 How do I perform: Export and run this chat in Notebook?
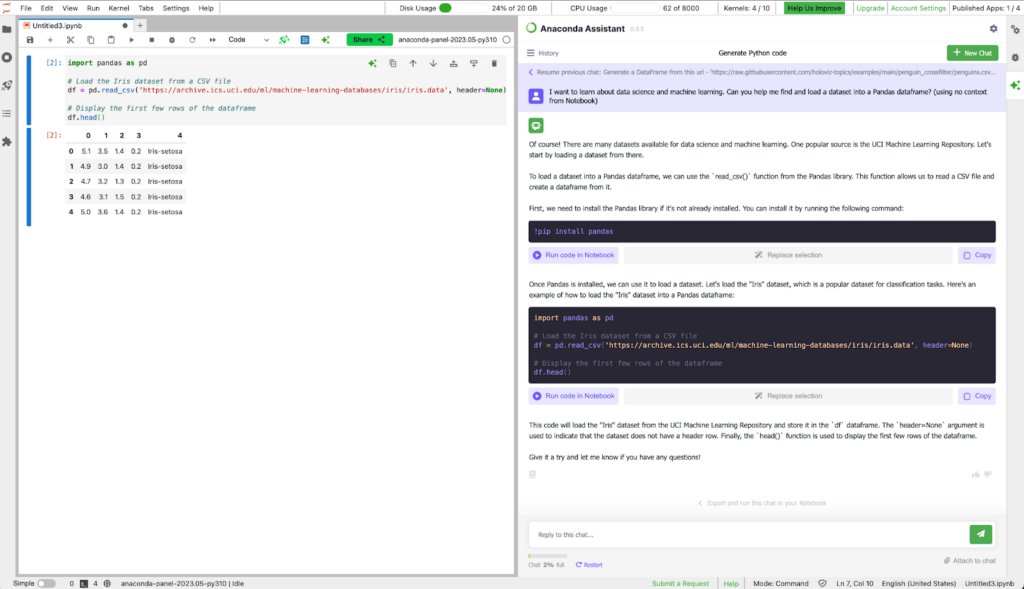tap(762, 503)
